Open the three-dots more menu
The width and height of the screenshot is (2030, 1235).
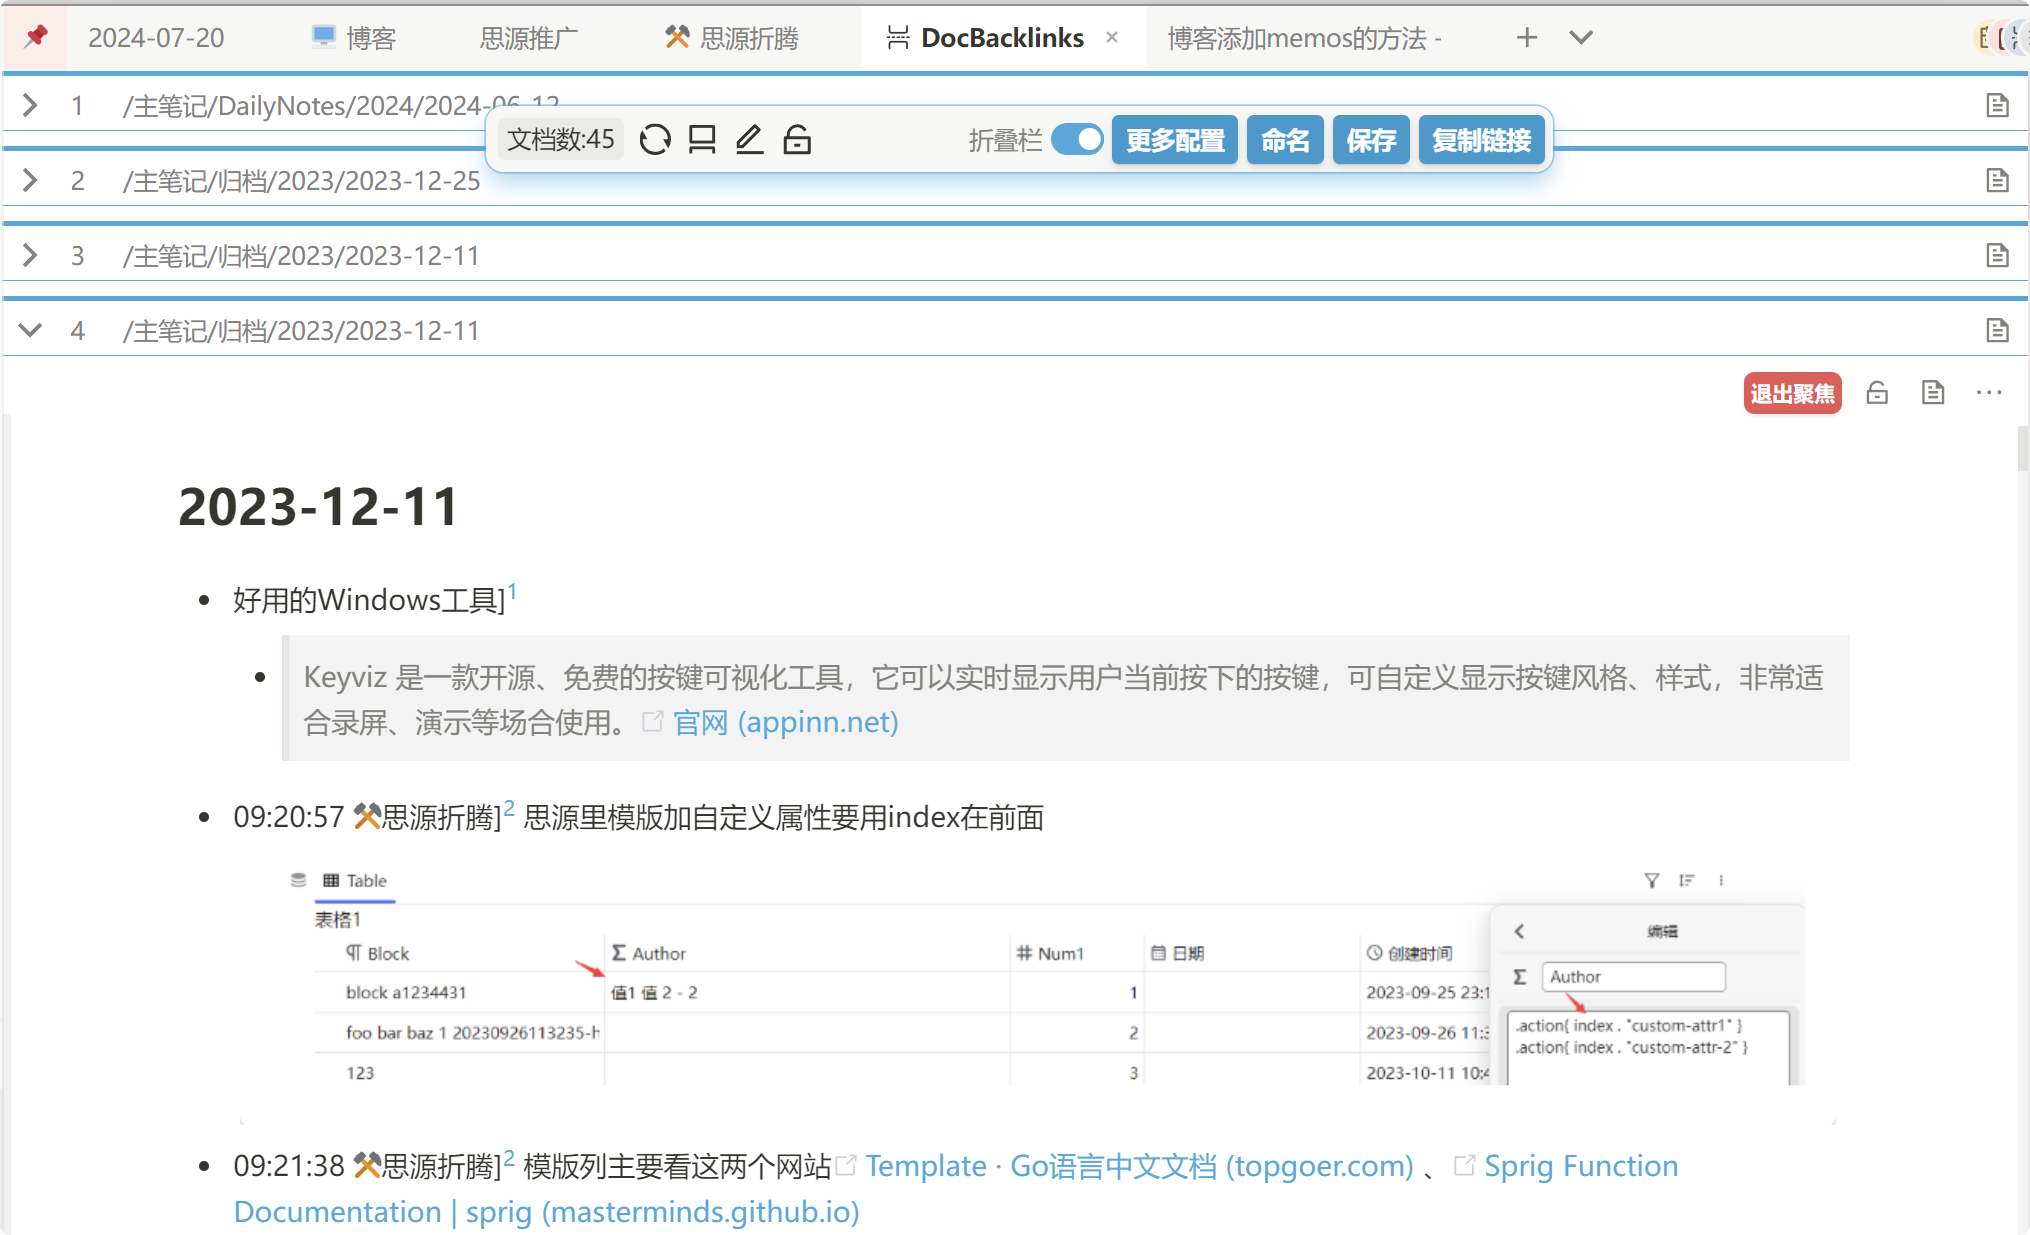point(1988,393)
